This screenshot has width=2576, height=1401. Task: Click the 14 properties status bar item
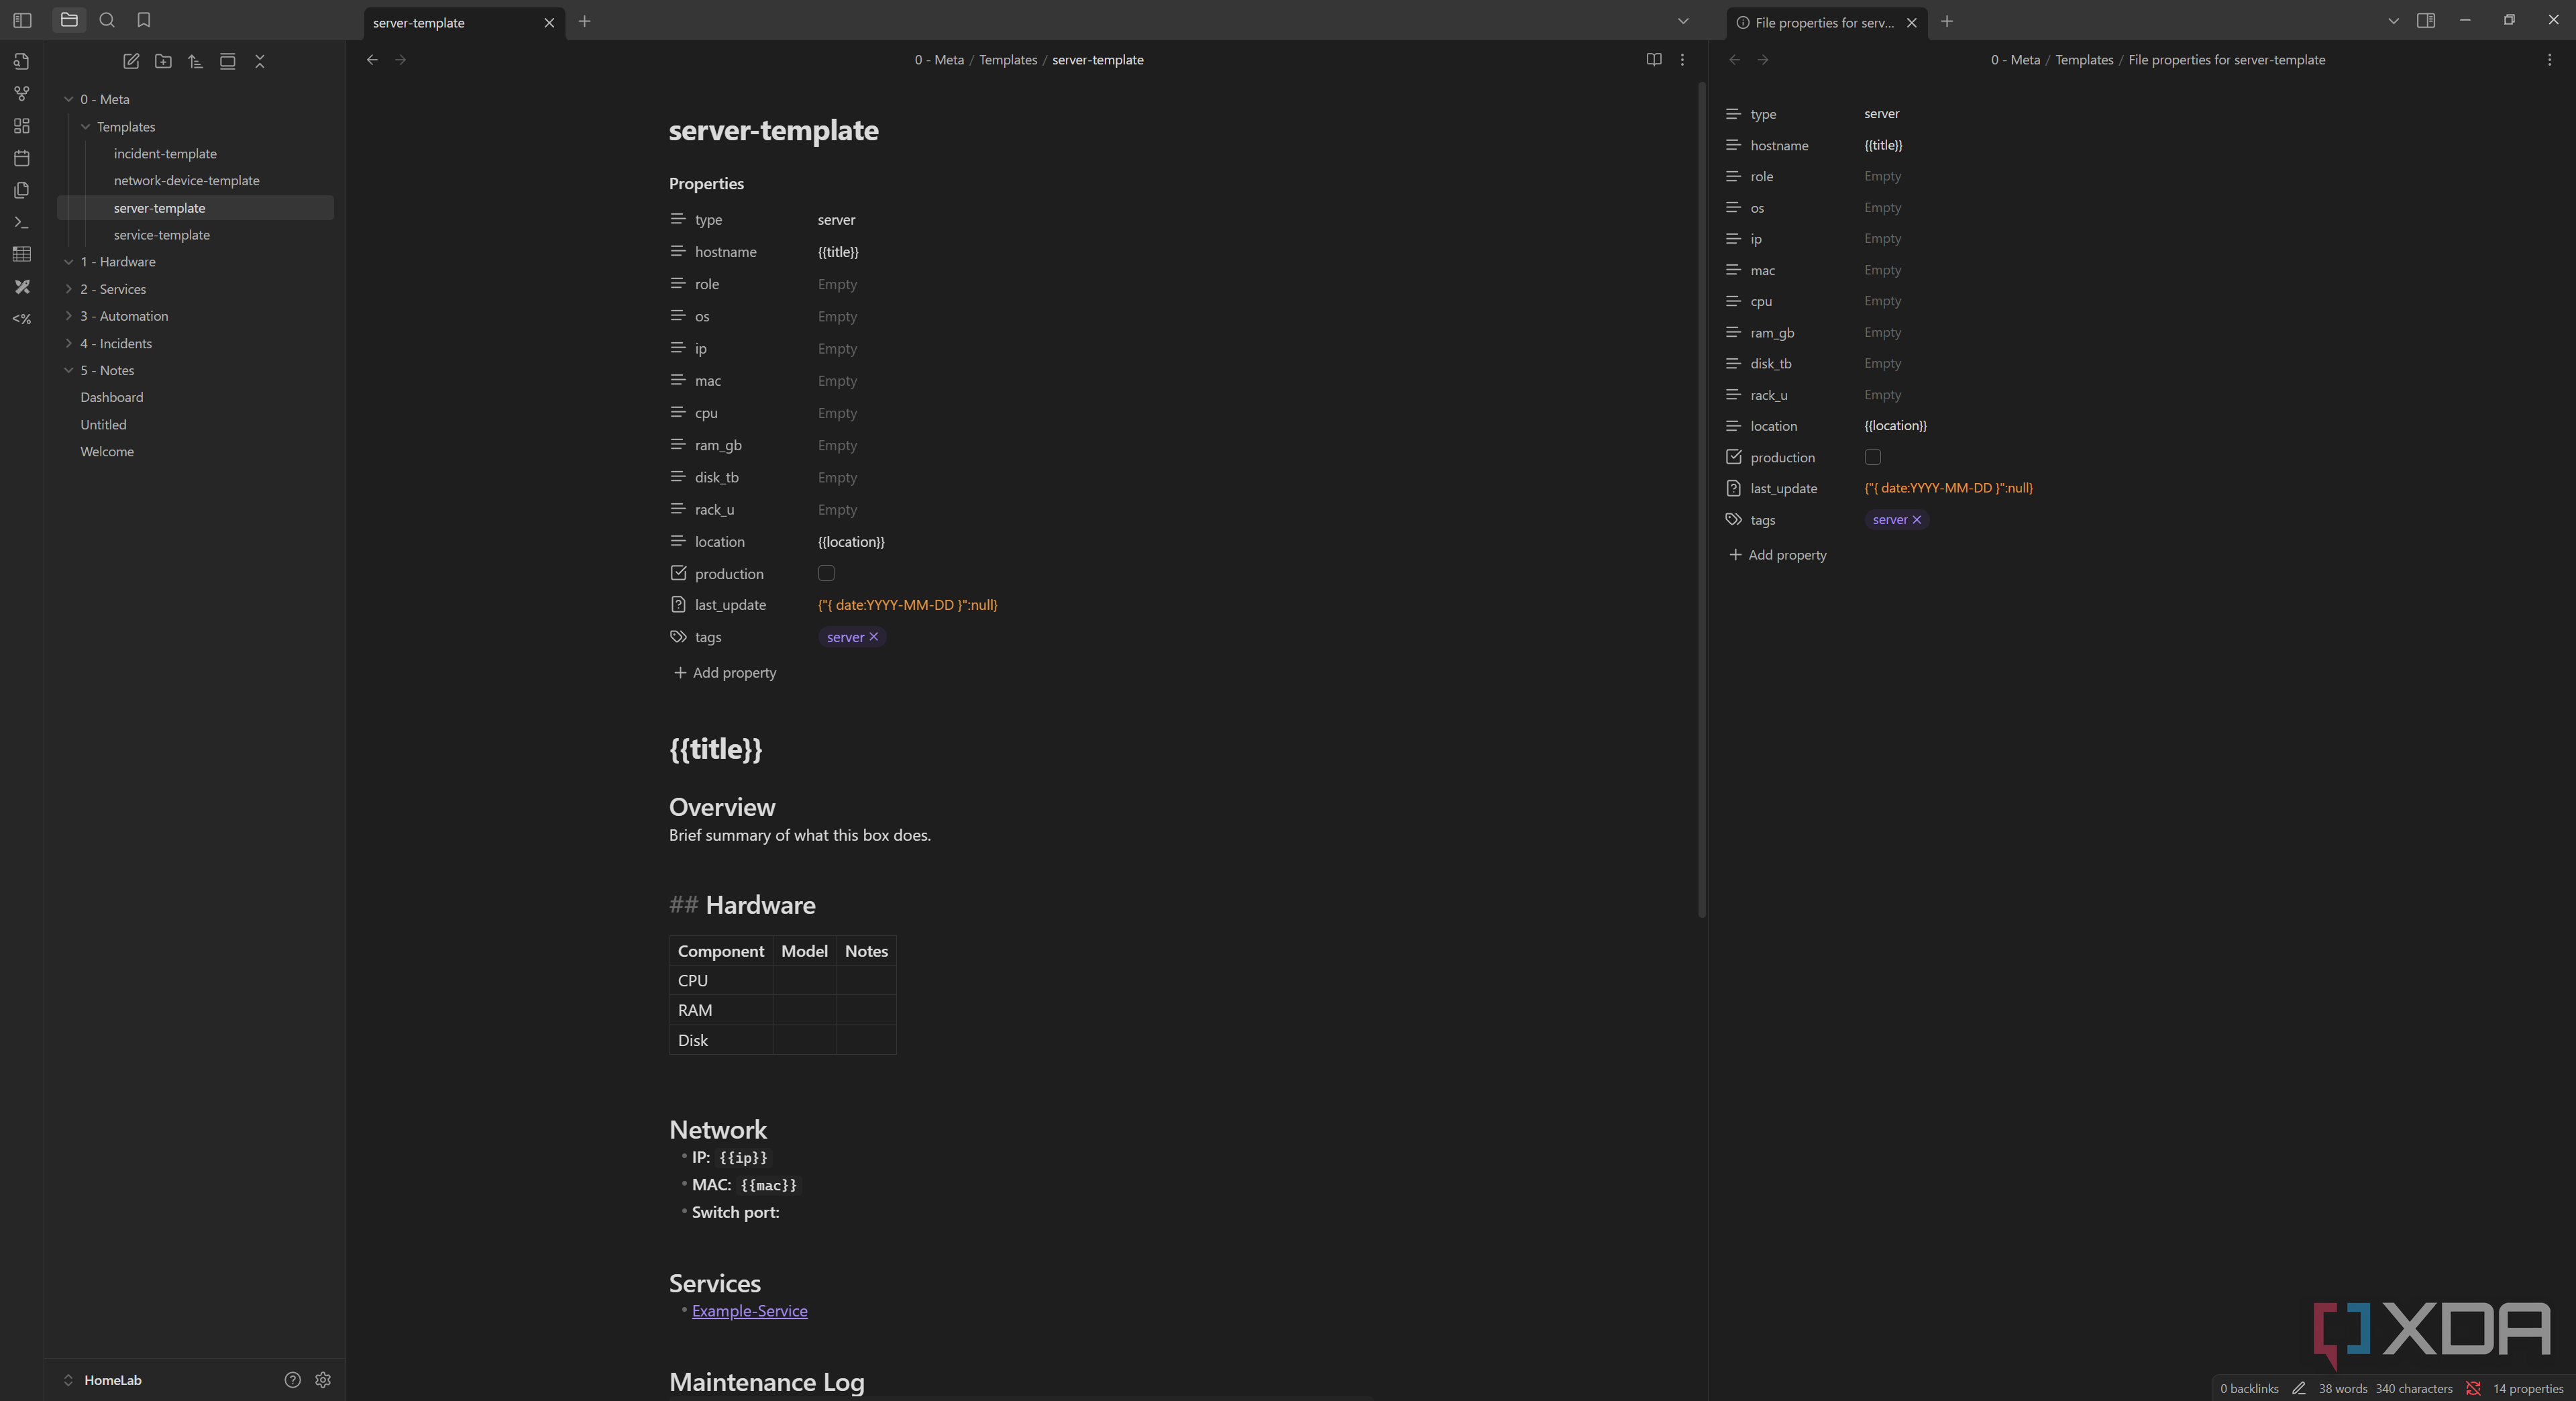[2528, 1388]
